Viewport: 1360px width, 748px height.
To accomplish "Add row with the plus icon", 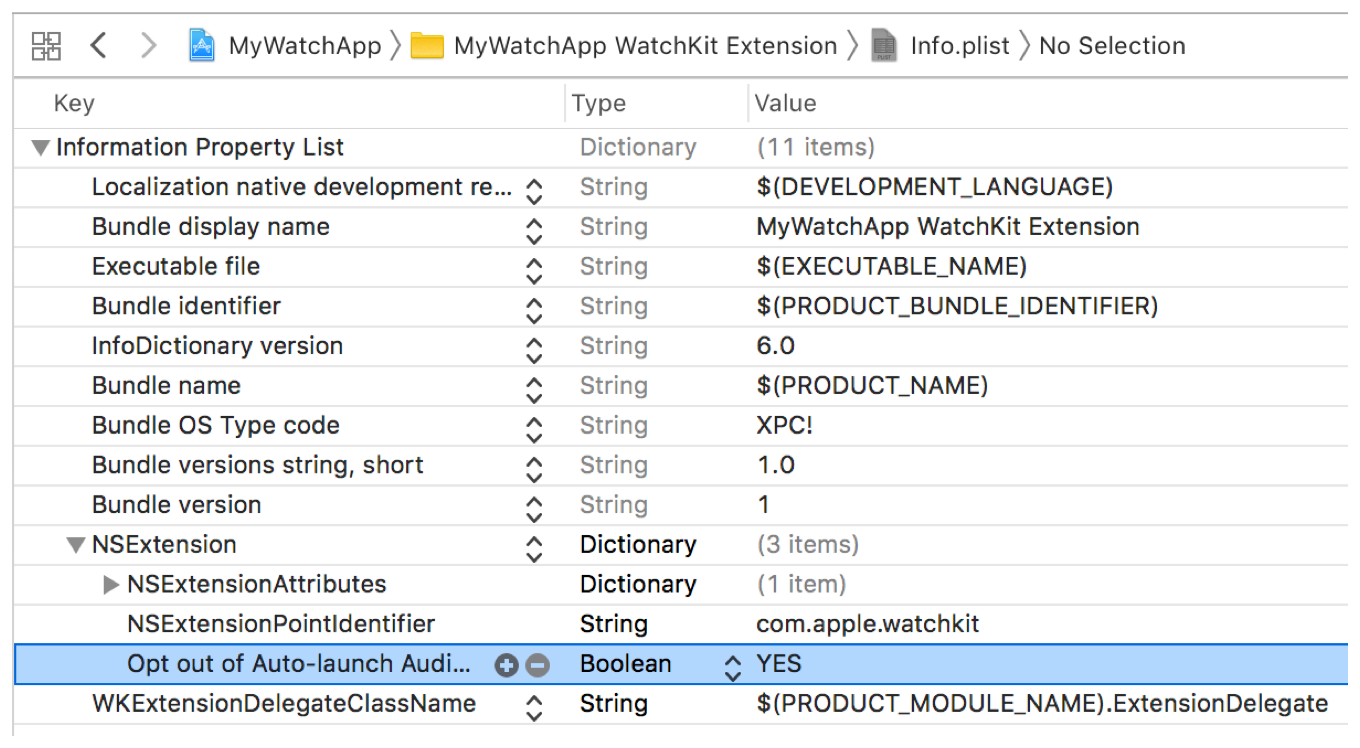I will [507, 665].
